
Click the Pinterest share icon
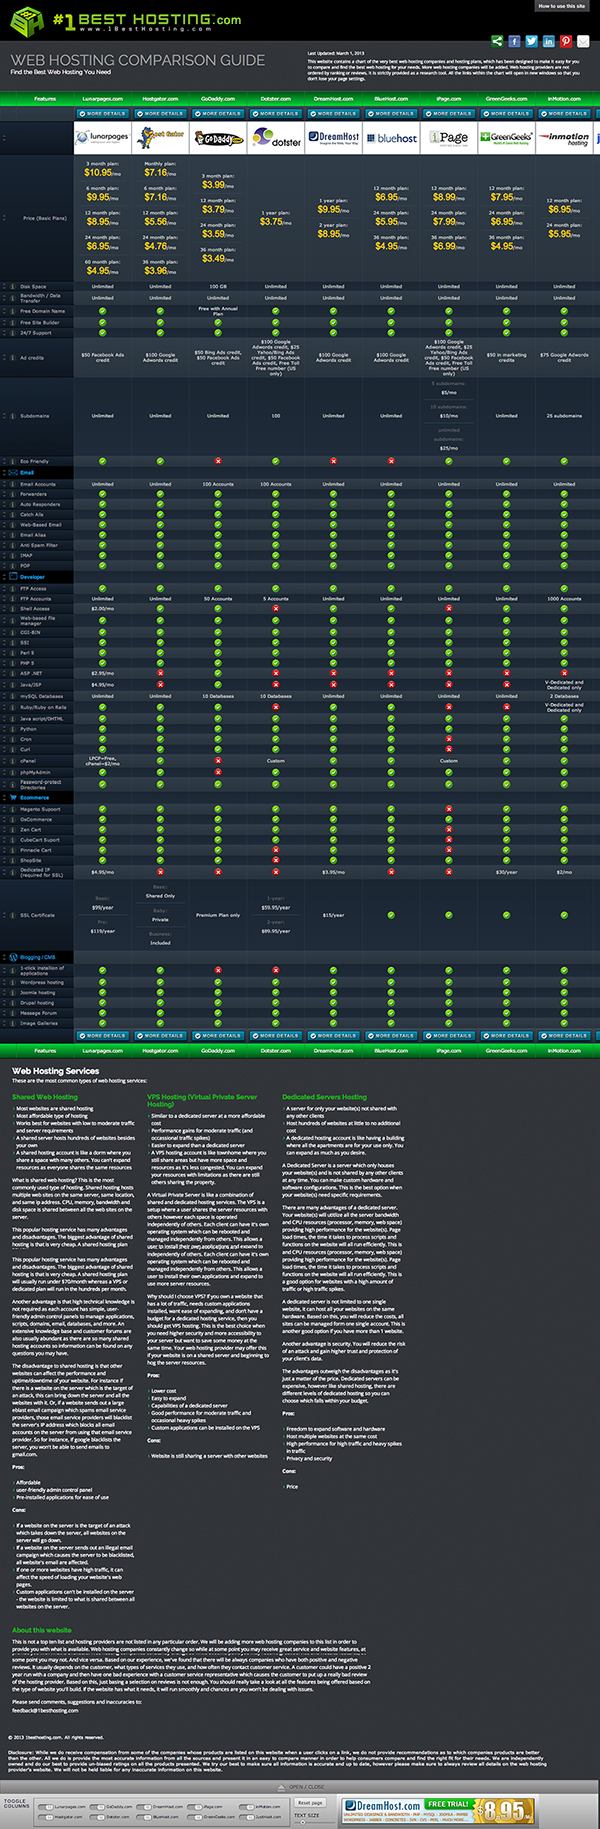click(x=565, y=41)
